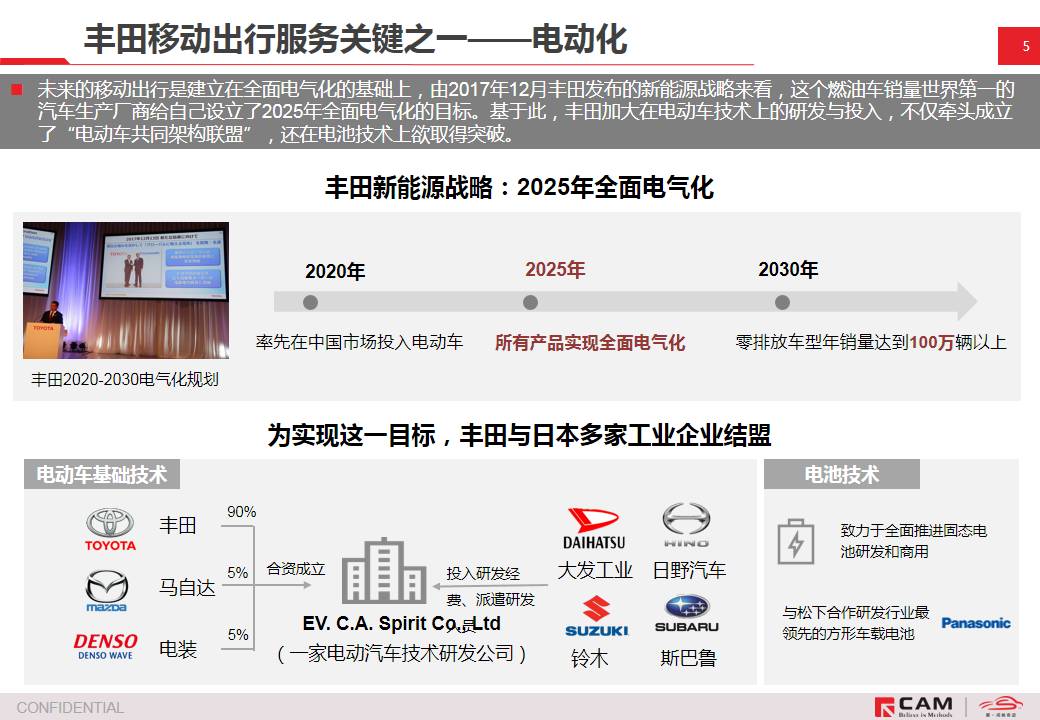Viewport: 1040px width, 720px height.
Task: Click the photo caption 丰田2020-2030电气化规划
Action: (x=125, y=379)
